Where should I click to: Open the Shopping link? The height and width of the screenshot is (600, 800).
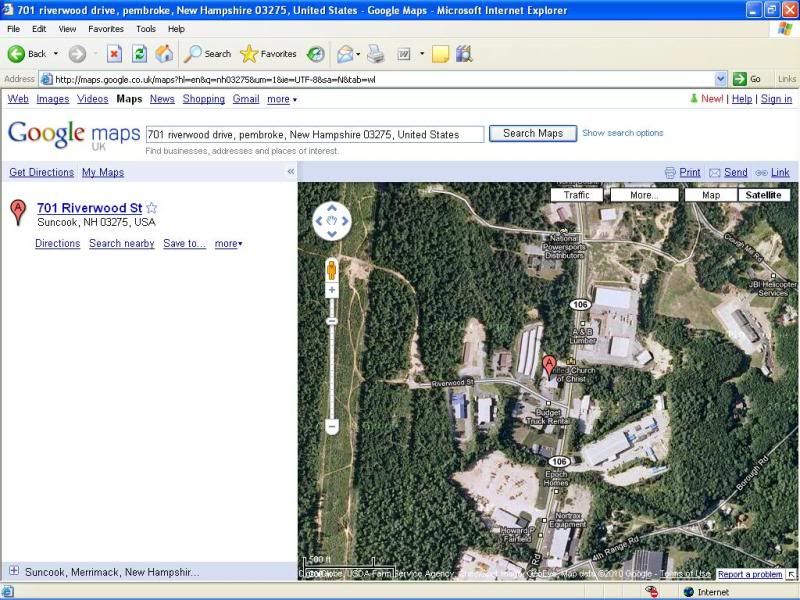(204, 99)
